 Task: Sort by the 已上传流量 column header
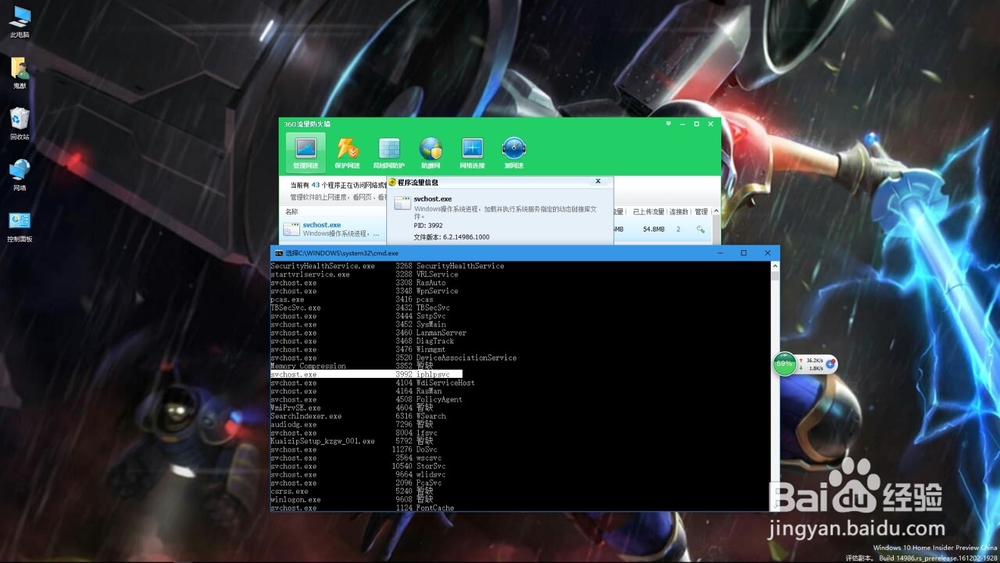pyautogui.click(x=648, y=211)
